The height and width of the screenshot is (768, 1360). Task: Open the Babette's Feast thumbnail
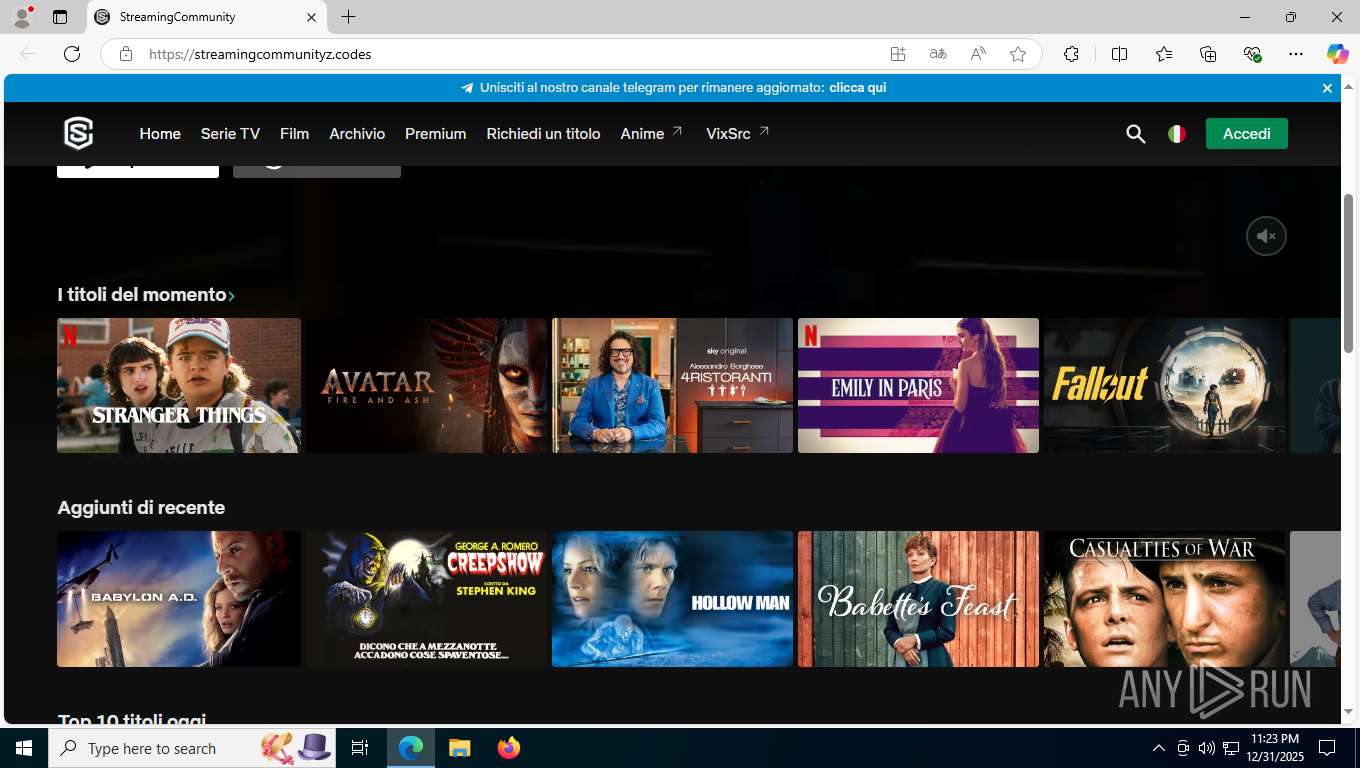tap(918, 599)
